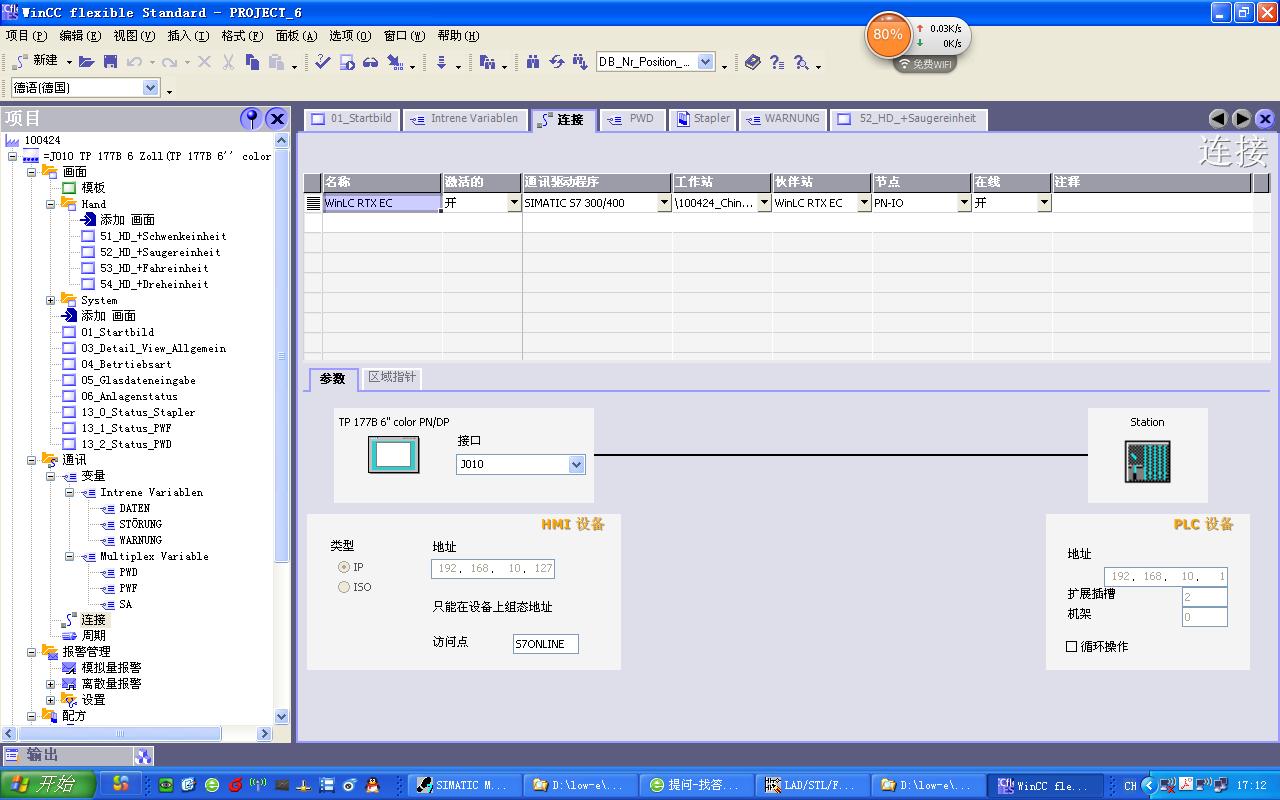Open the 德语(德国) language dropdown

[x=151, y=88]
